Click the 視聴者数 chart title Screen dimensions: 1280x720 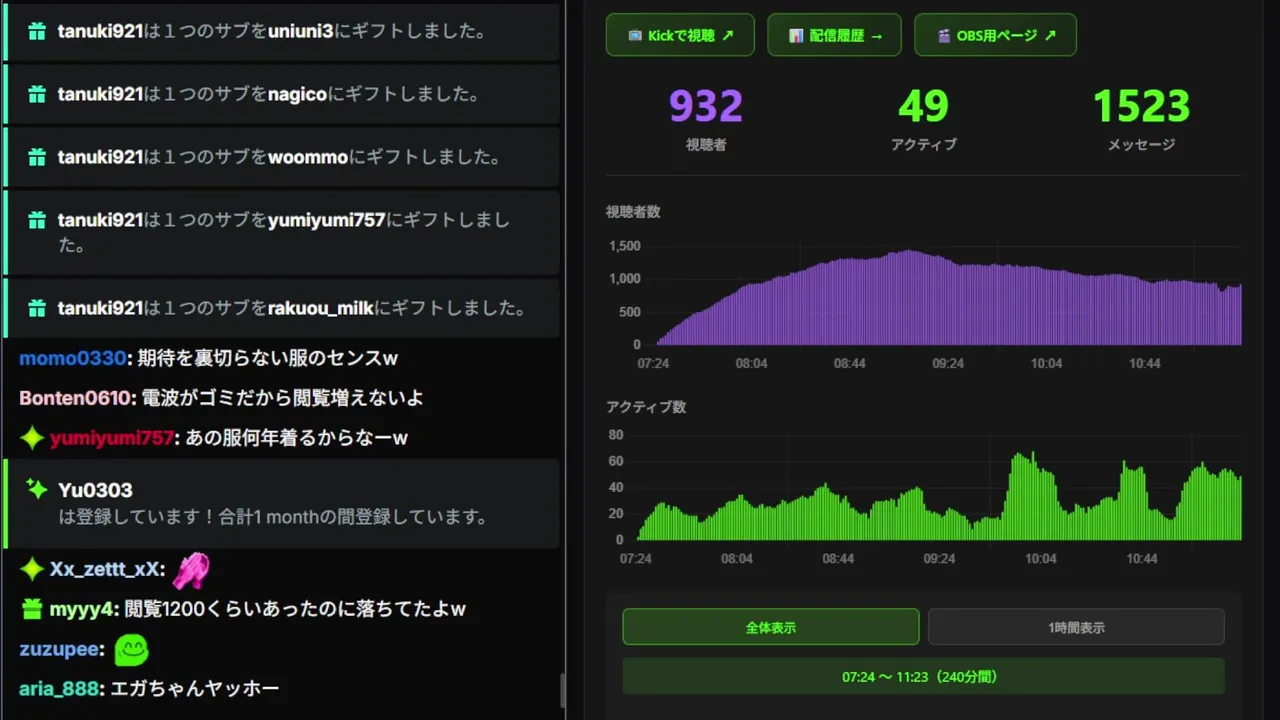tap(633, 212)
